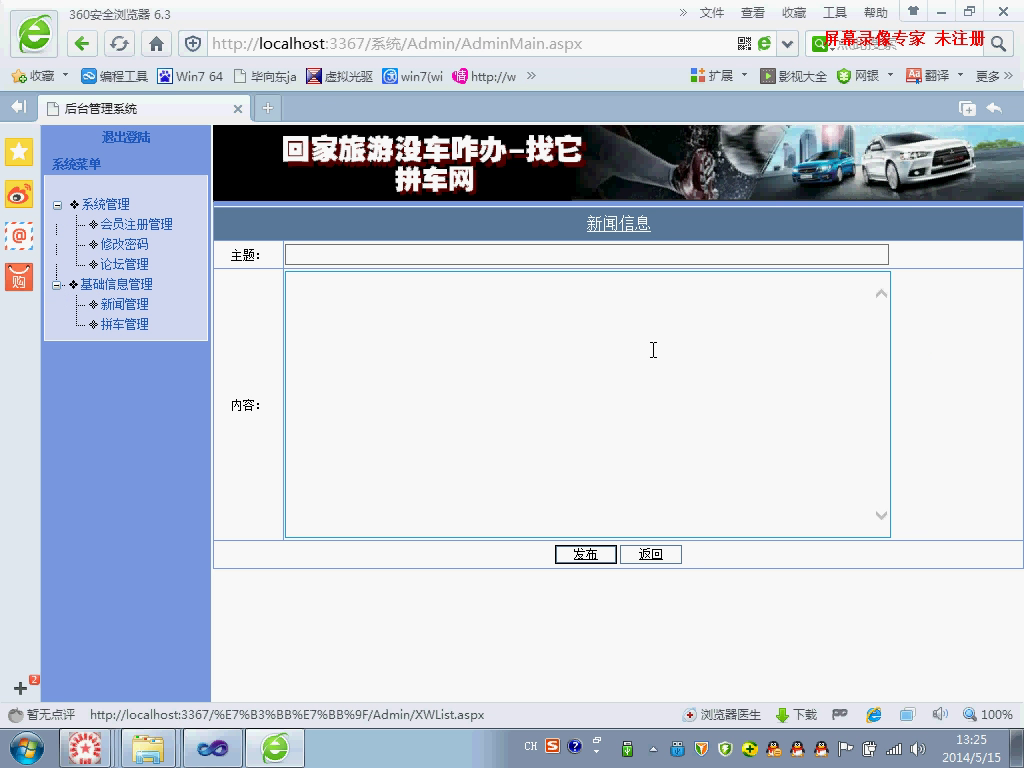Open the 虚拟光驱 bookmark
Viewport: 1024px width, 768px height.
[x=340, y=76]
